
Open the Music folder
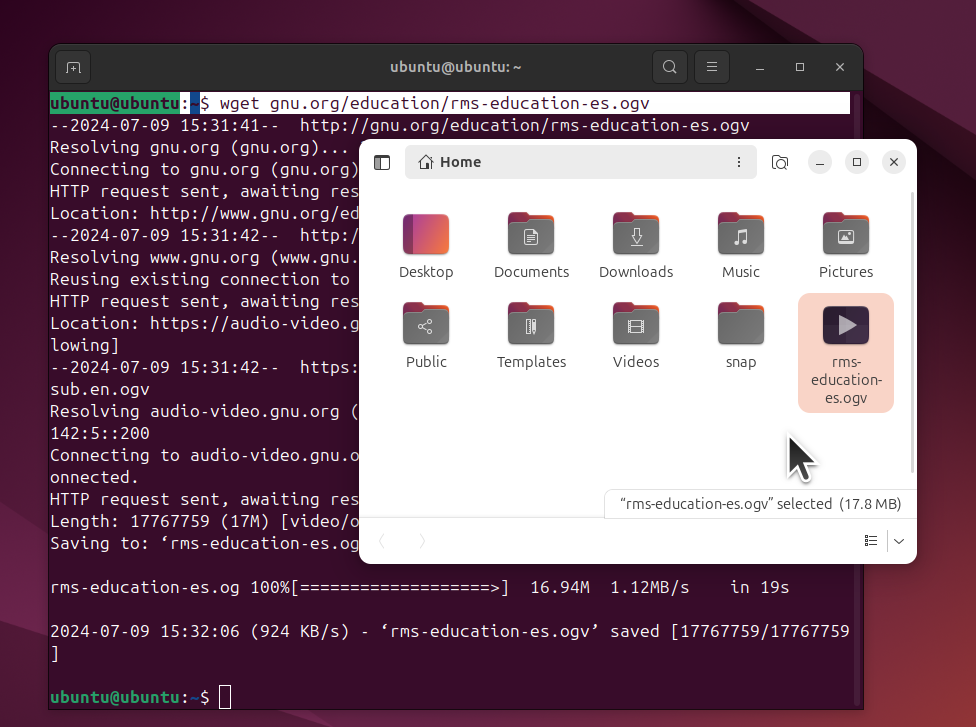click(x=741, y=246)
